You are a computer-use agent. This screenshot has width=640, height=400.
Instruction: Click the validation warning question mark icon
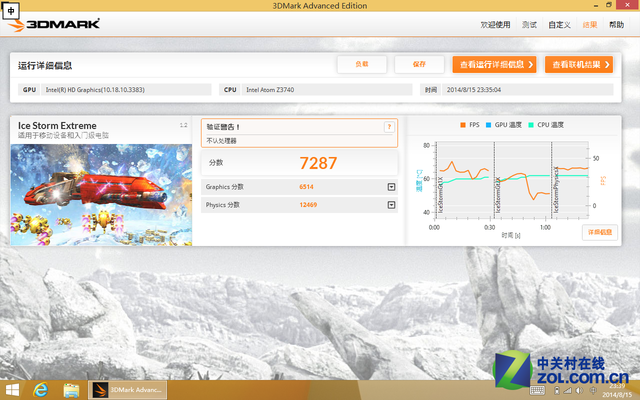click(x=389, y=127)
